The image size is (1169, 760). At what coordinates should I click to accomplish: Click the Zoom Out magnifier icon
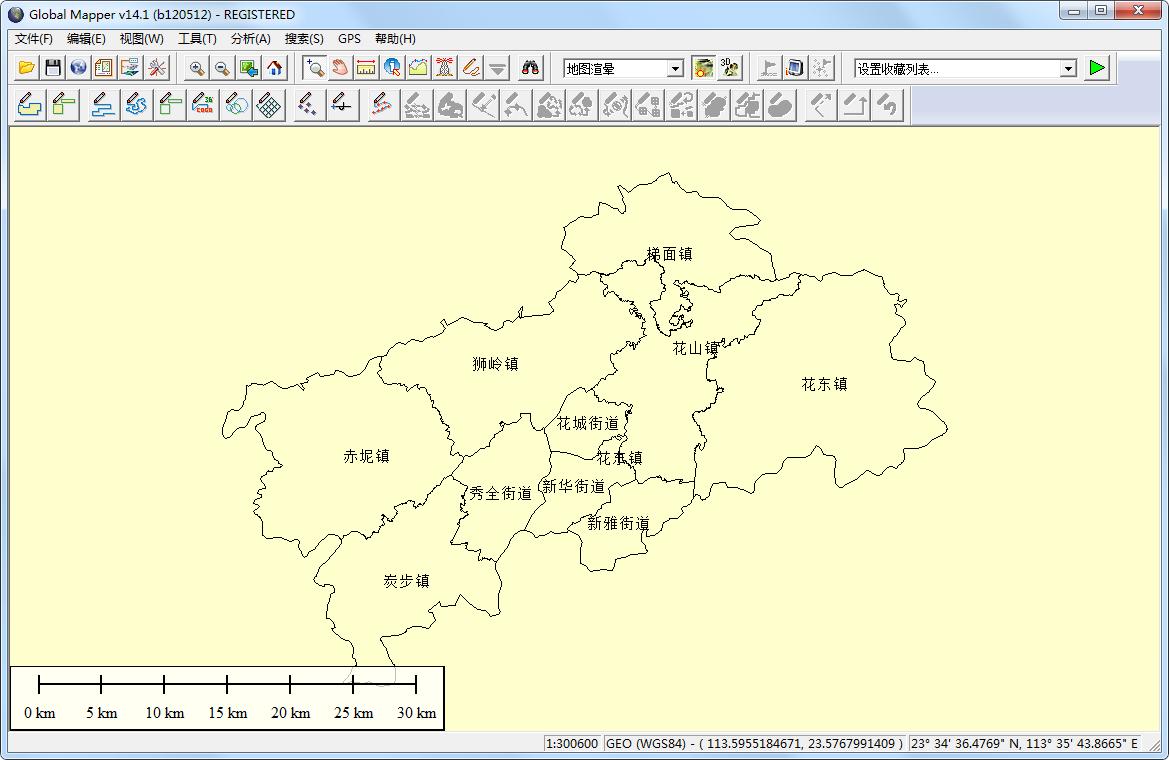[222, 68]
